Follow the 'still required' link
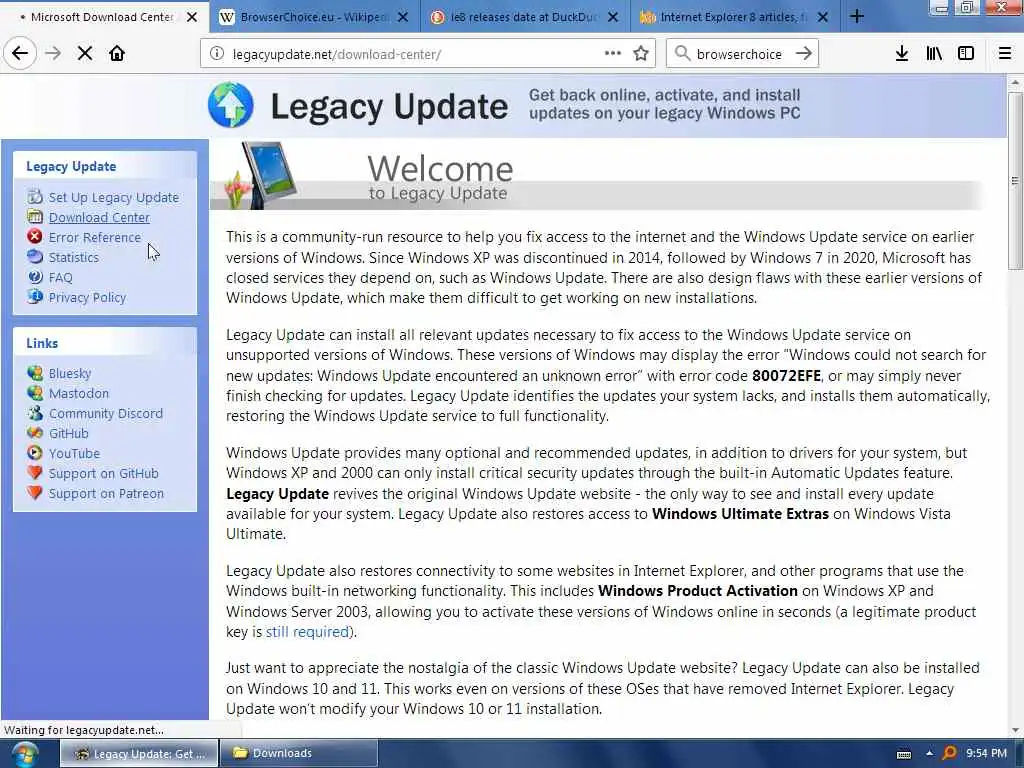Viewport: 1024px width, 768px height. [x=307, y=632]
